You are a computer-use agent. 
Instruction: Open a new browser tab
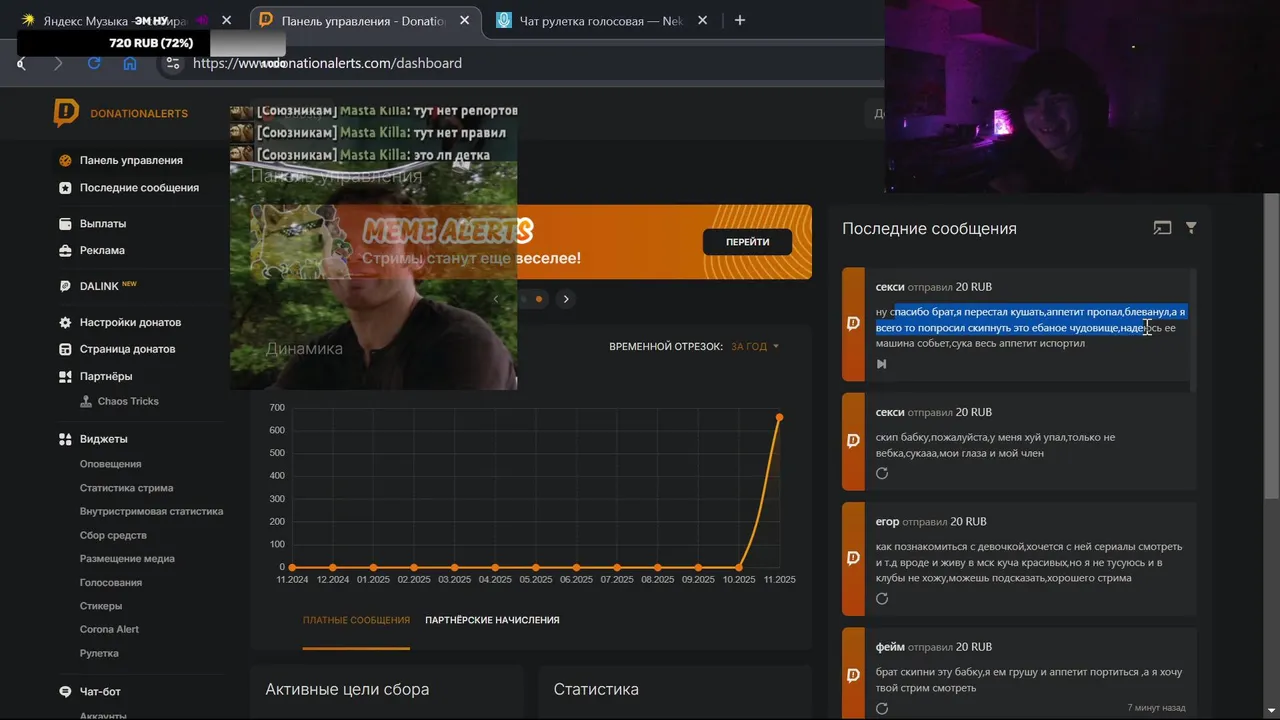(x=740, y=20)
